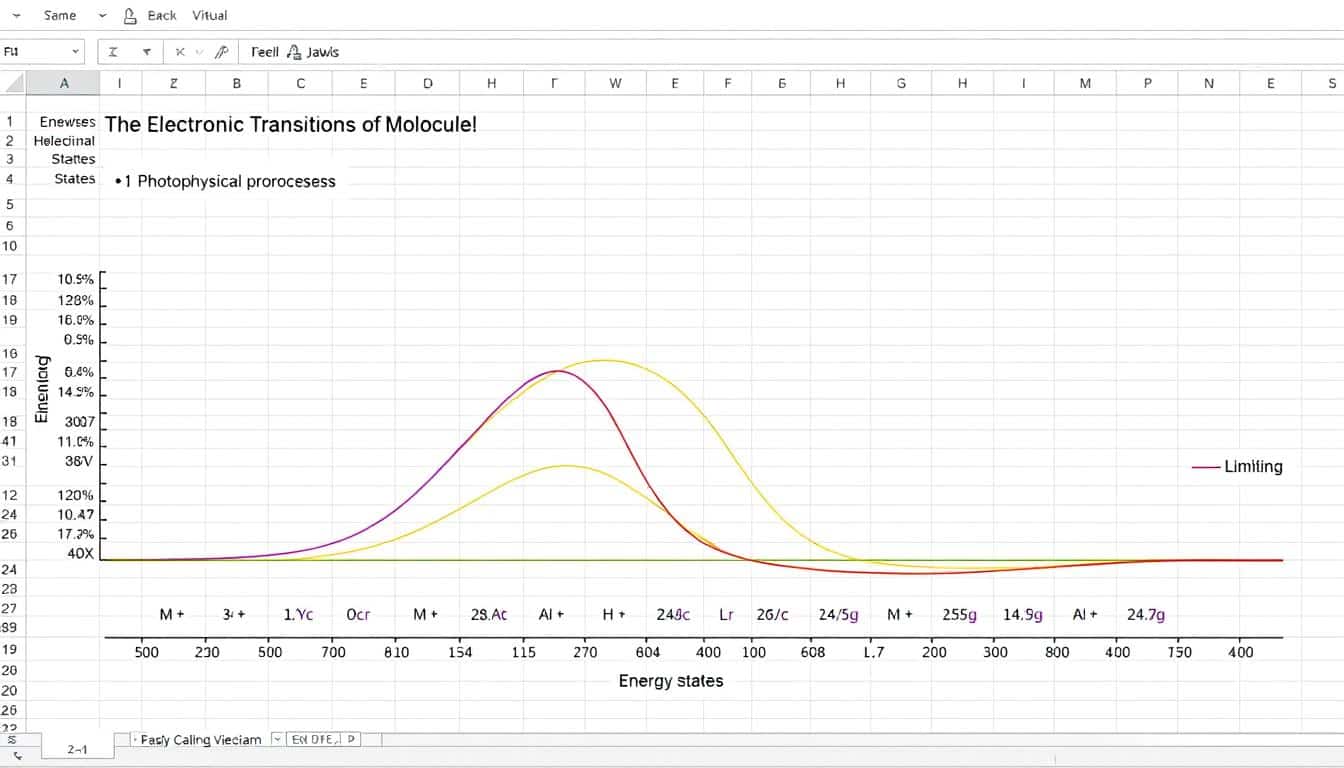Click the 40X y-axis label
This screenshot has width=1344, height=768.
click(80, 553)
